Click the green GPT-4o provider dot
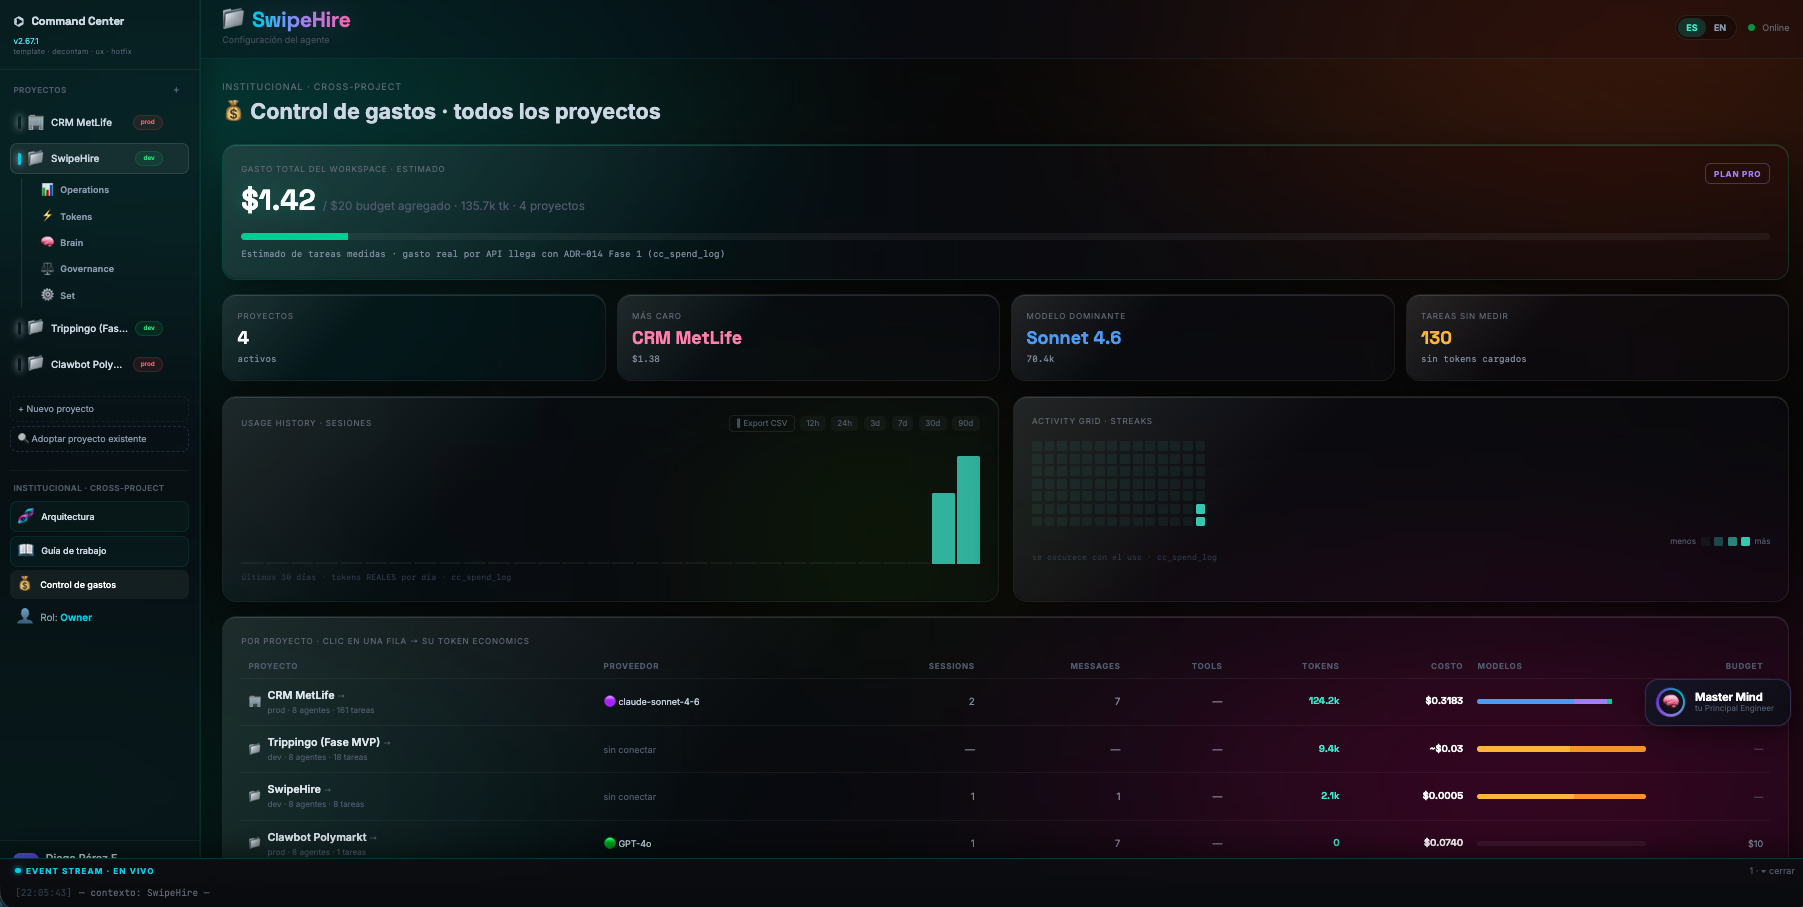 (x=610, y=843)
